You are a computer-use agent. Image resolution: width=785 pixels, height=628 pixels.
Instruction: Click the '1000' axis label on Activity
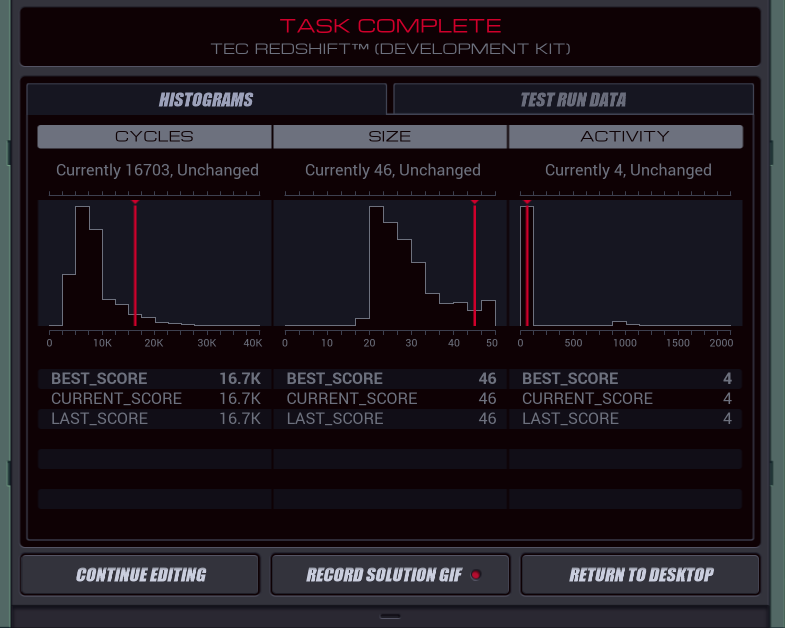click(x=625, y=343)
